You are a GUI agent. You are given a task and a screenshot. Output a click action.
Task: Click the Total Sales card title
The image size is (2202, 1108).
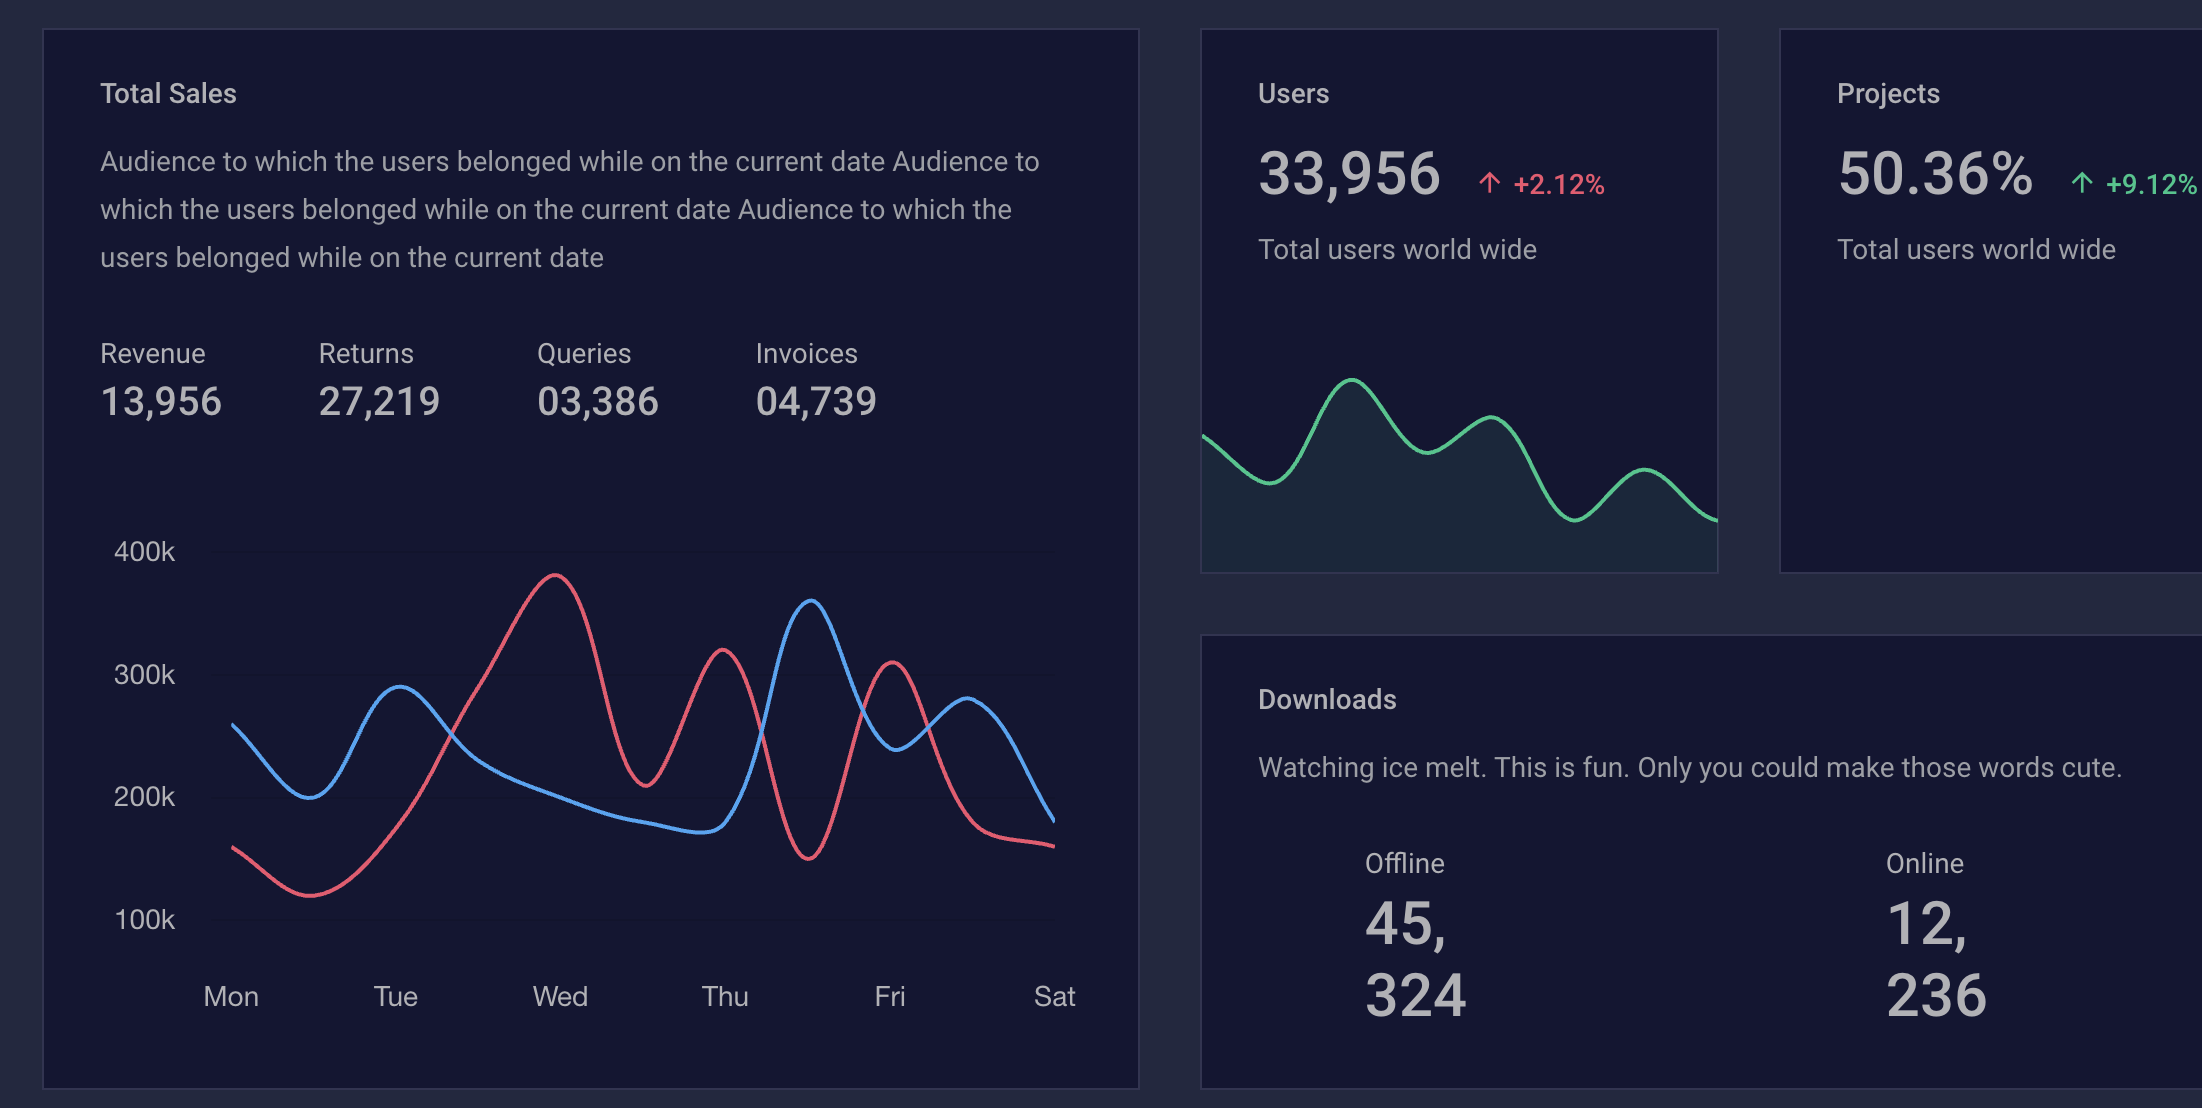click(x=168, y=93)
